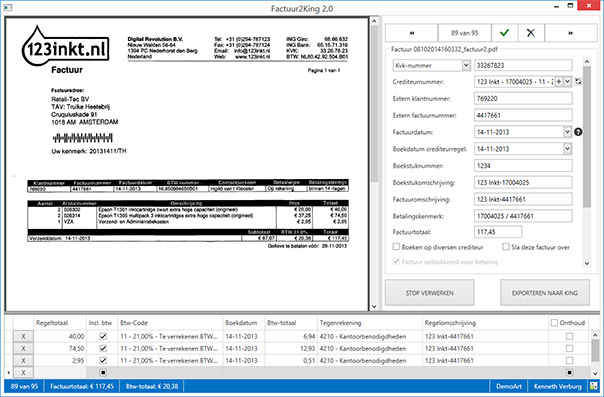
Task: Click into the Boekstuknummer field
Action: click(523, 166)
